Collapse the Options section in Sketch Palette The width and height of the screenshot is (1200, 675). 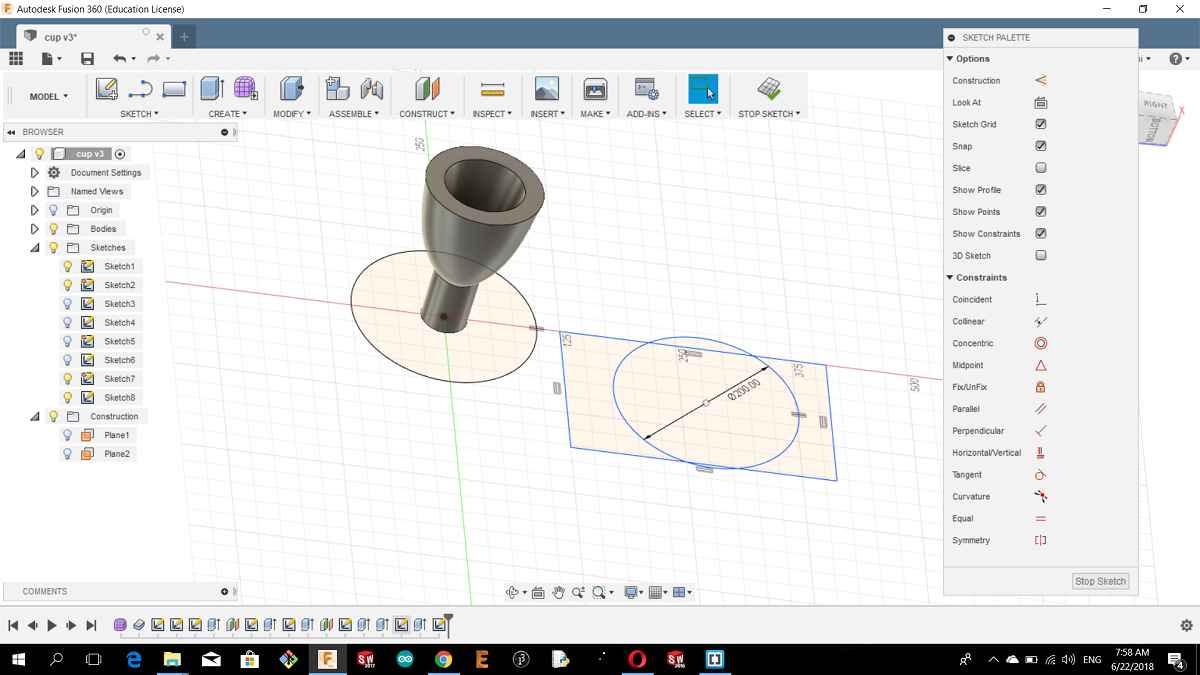tap(950, 59)
